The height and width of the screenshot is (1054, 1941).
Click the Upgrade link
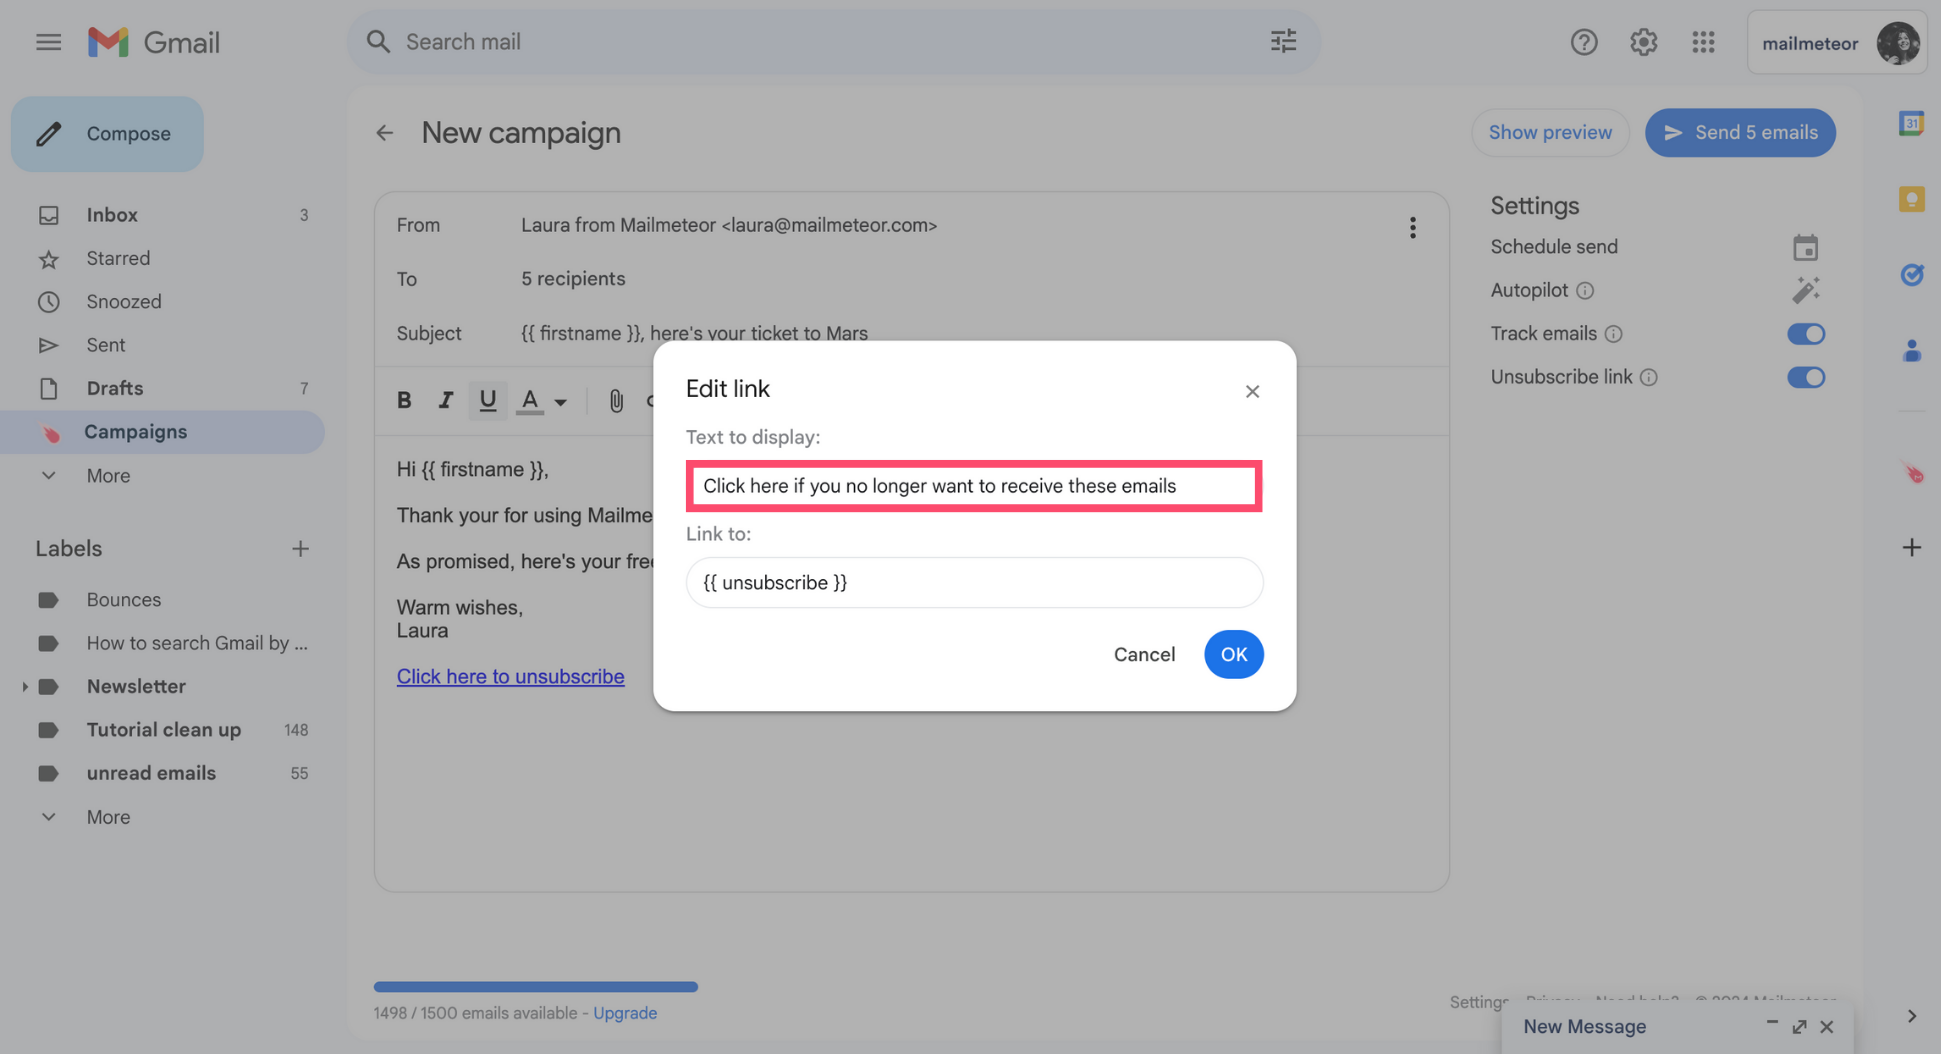[625, 1013]
